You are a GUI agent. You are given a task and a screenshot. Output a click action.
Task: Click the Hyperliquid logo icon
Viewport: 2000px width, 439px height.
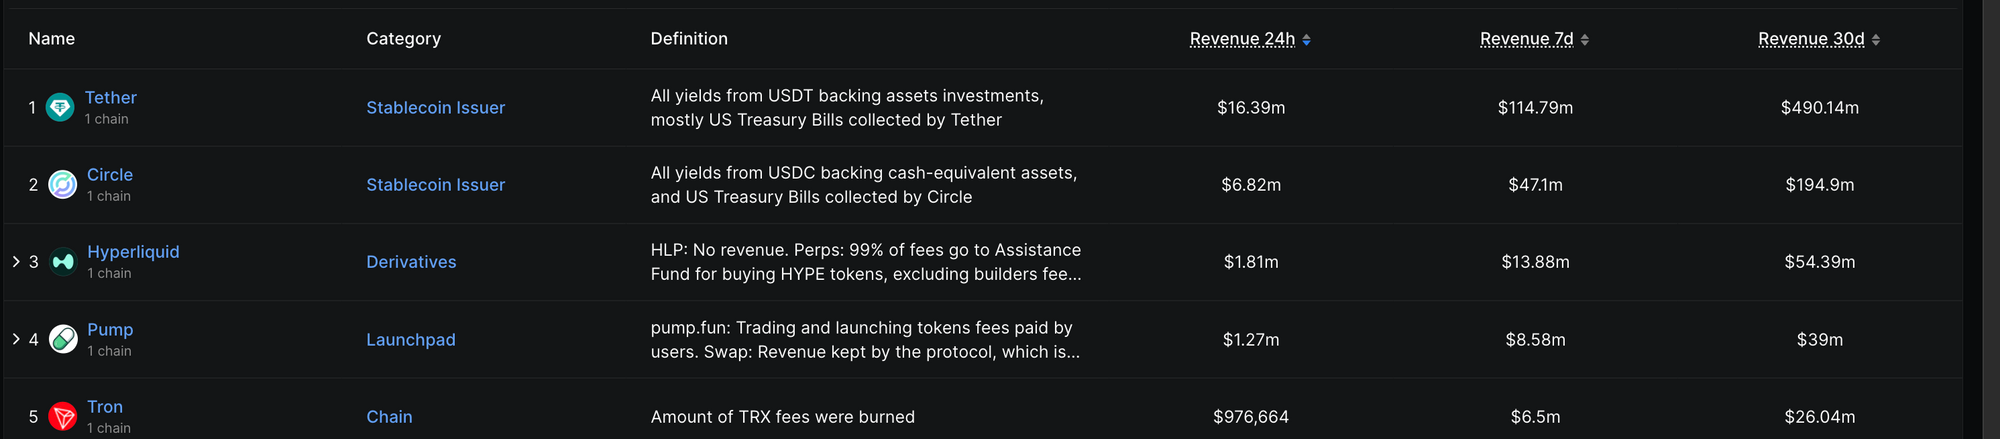63,262
